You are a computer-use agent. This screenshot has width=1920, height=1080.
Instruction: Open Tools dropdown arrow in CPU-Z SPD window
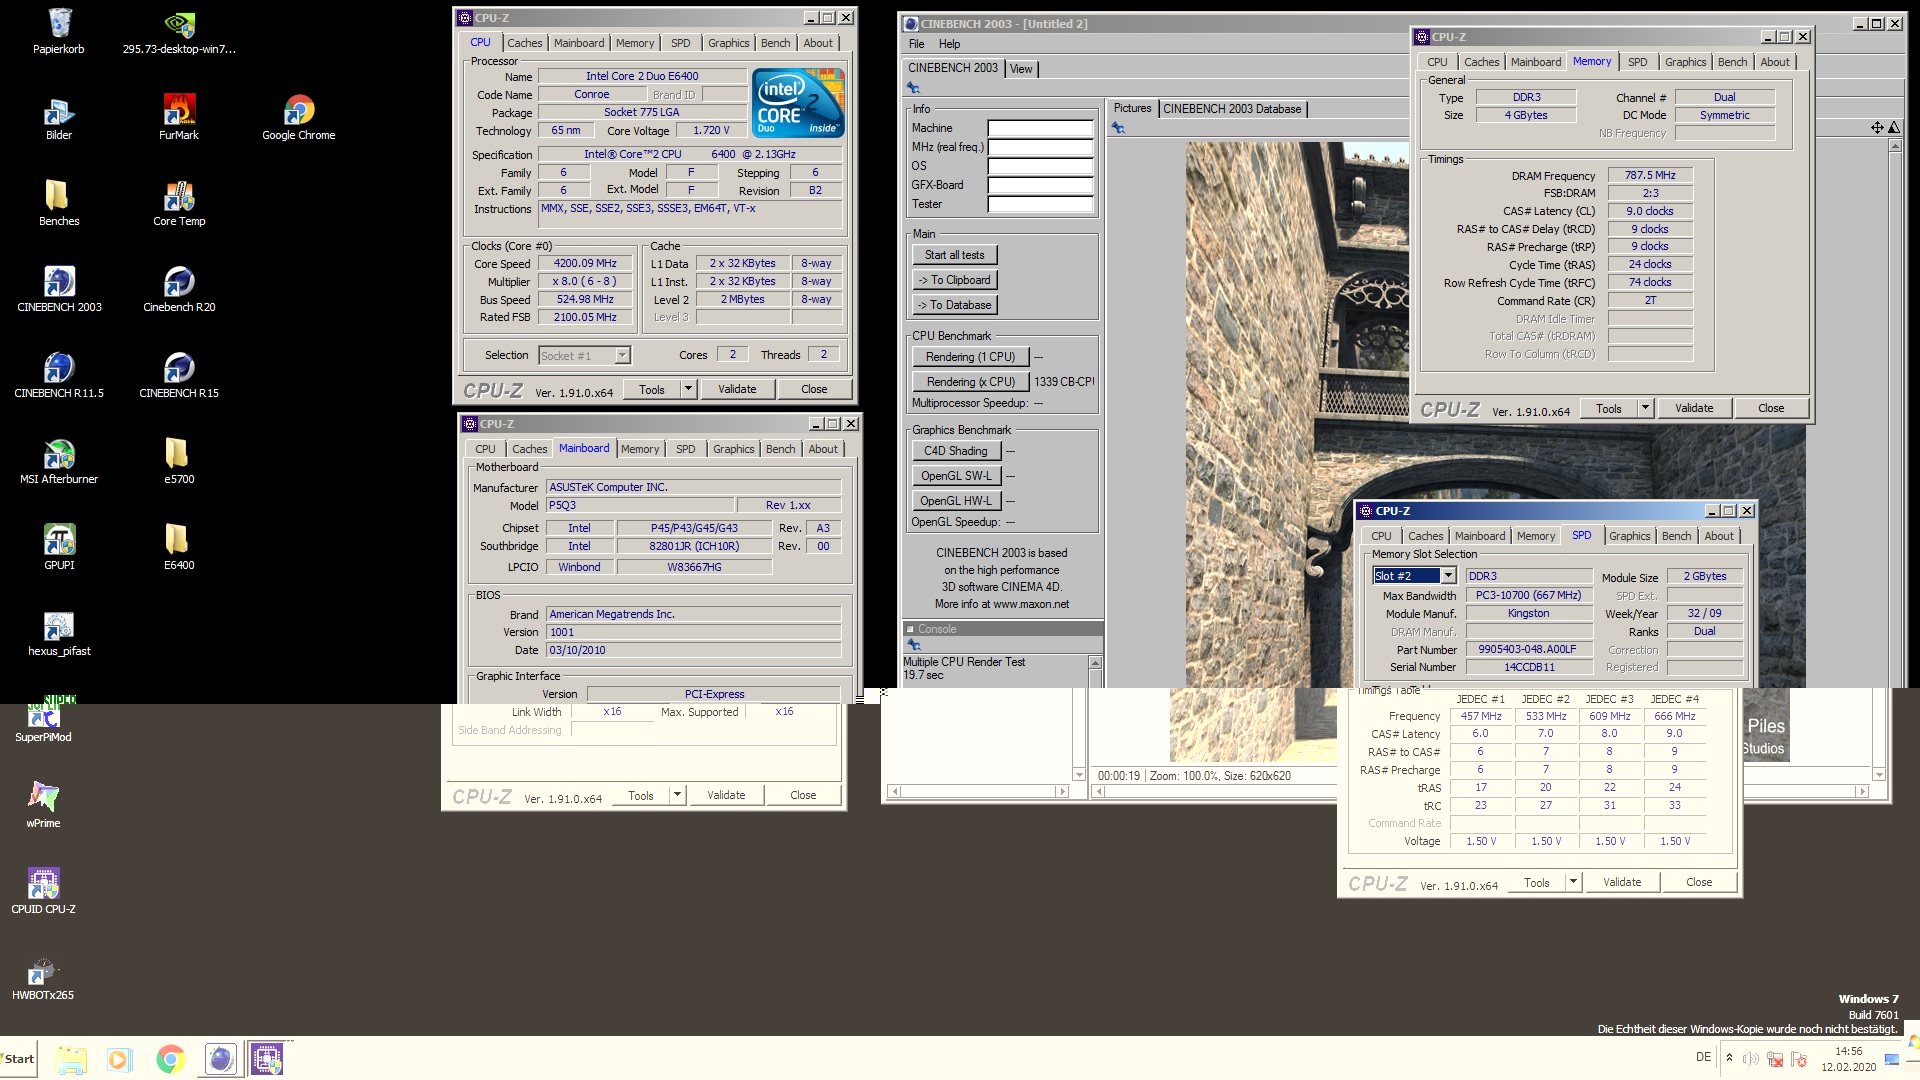[x=1573, y=882]
